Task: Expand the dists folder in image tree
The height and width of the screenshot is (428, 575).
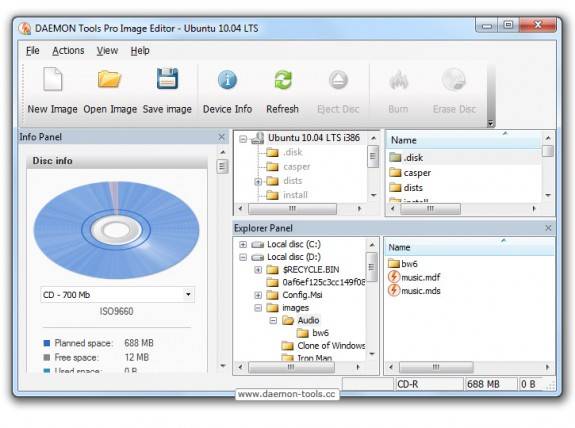Action: (258, 181)
